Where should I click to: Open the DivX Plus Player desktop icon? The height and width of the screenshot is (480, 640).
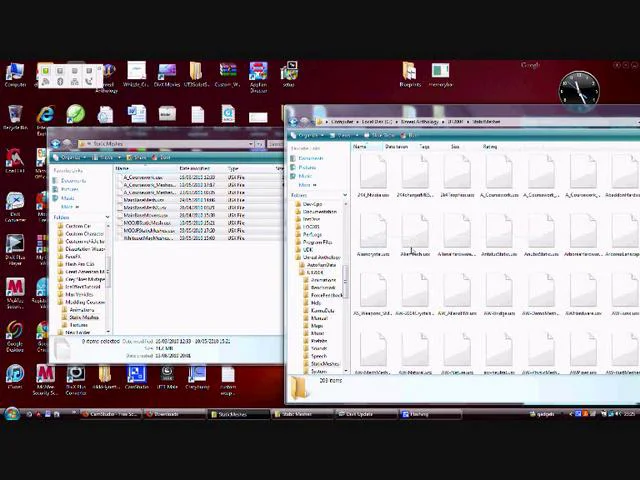15,250
